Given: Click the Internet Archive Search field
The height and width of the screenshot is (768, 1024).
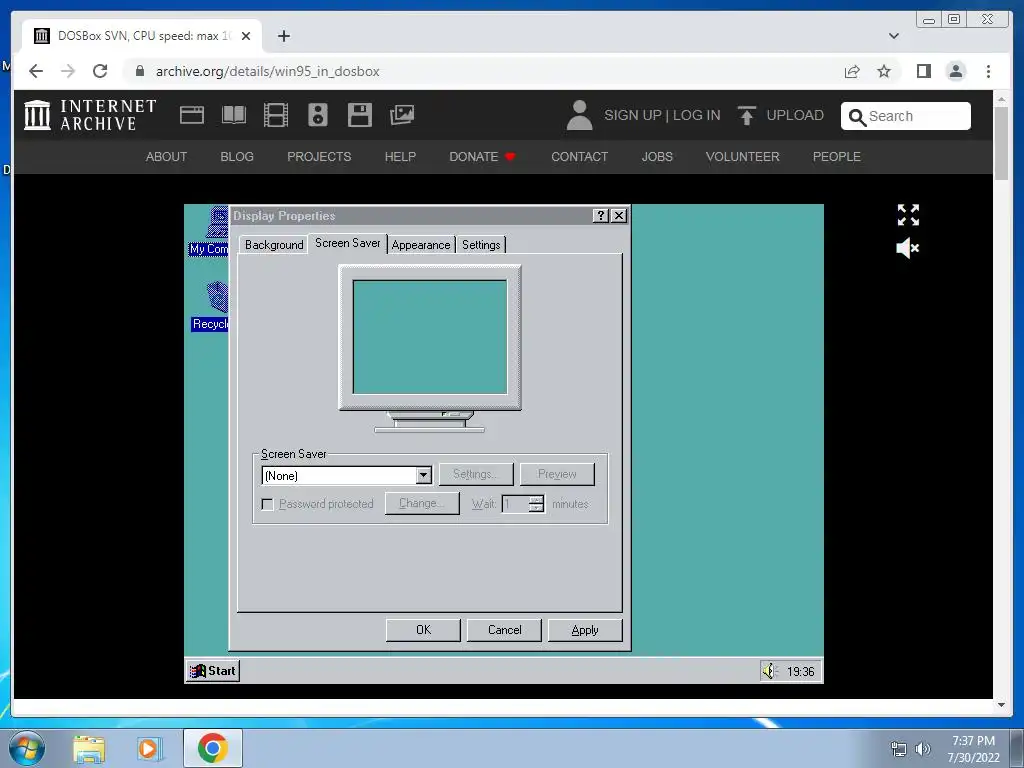Looking at the screenshot, I should [x=905, y=116].
